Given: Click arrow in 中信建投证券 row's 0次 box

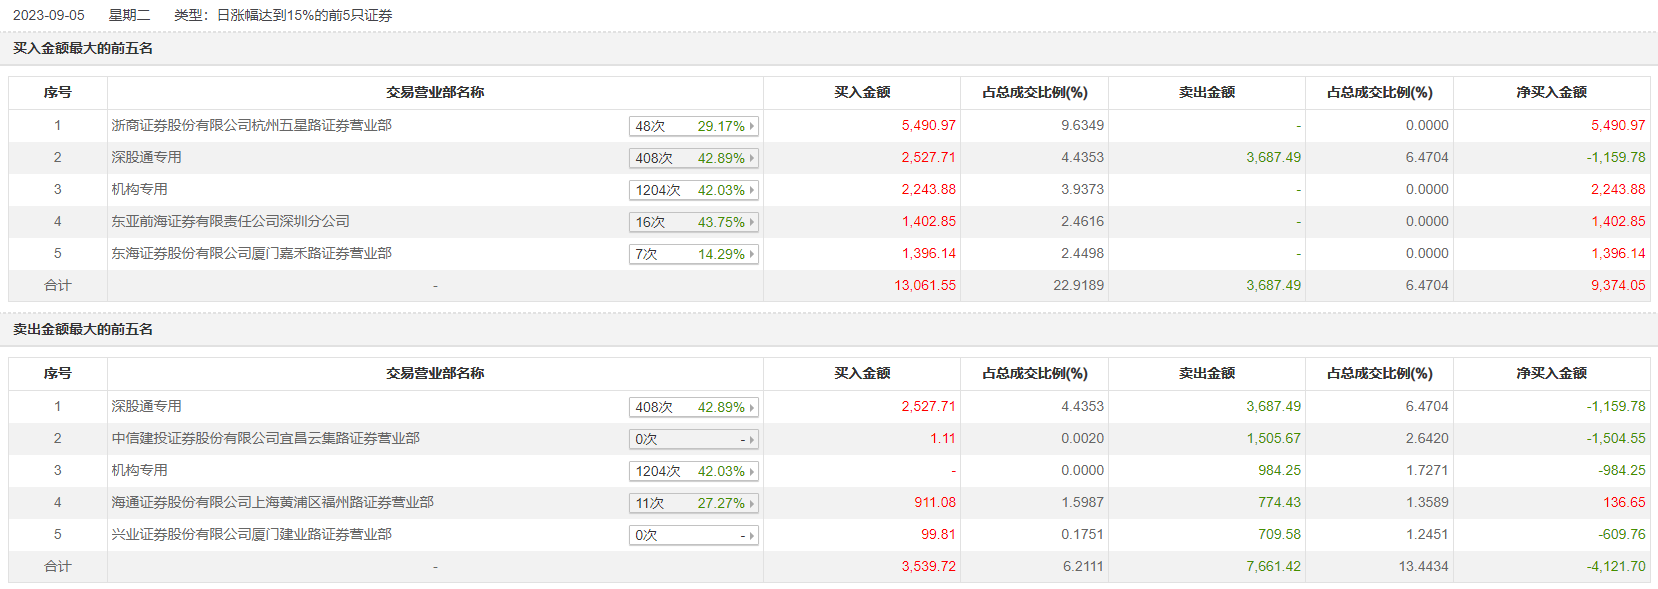Looking at the screenshot, I should (752, 440).
